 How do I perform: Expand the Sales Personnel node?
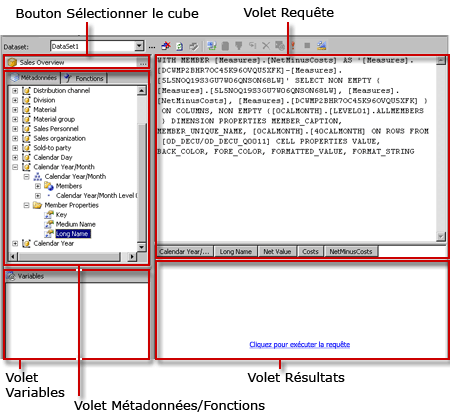coord(15,129)
